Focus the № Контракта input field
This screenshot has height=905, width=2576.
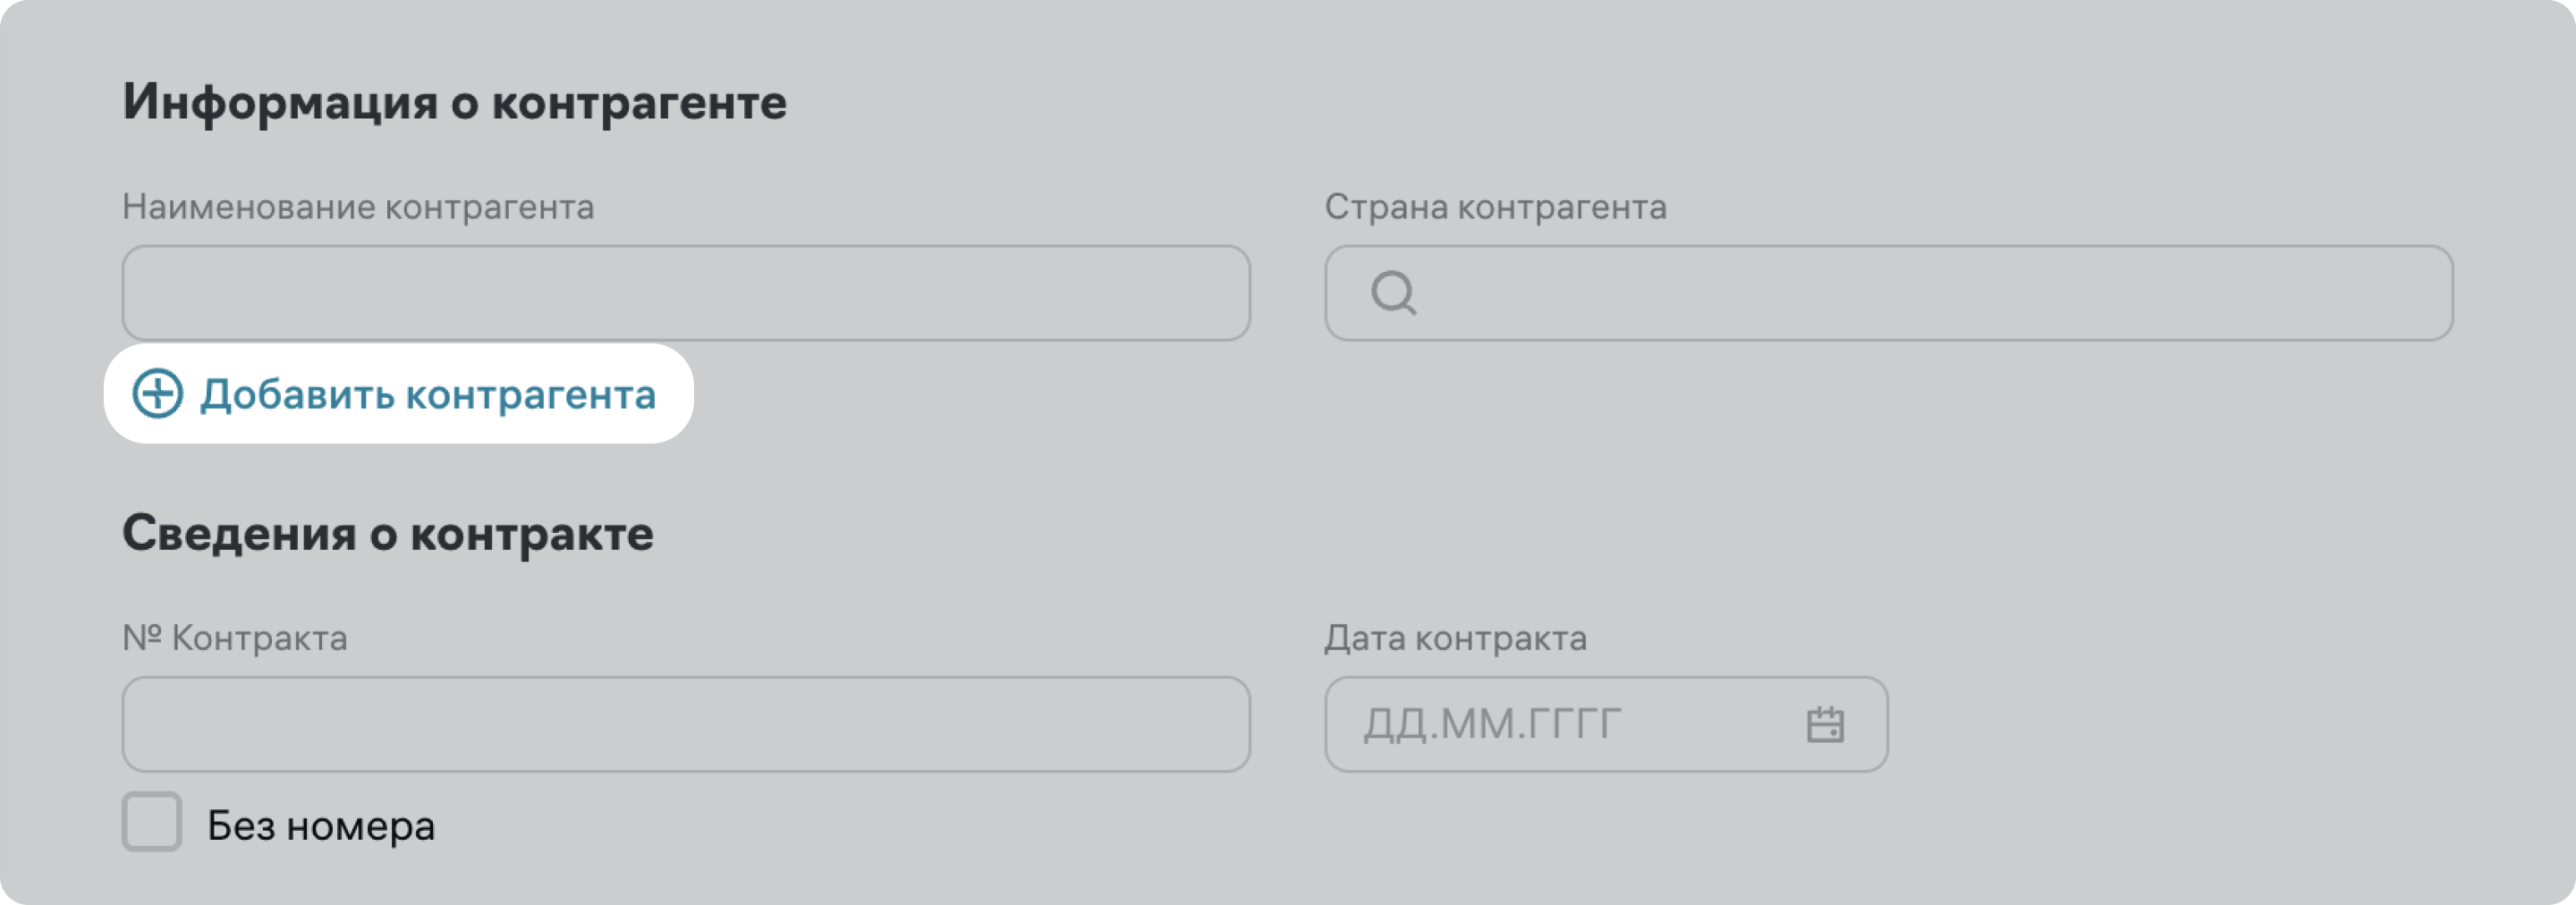pos(686,725)
